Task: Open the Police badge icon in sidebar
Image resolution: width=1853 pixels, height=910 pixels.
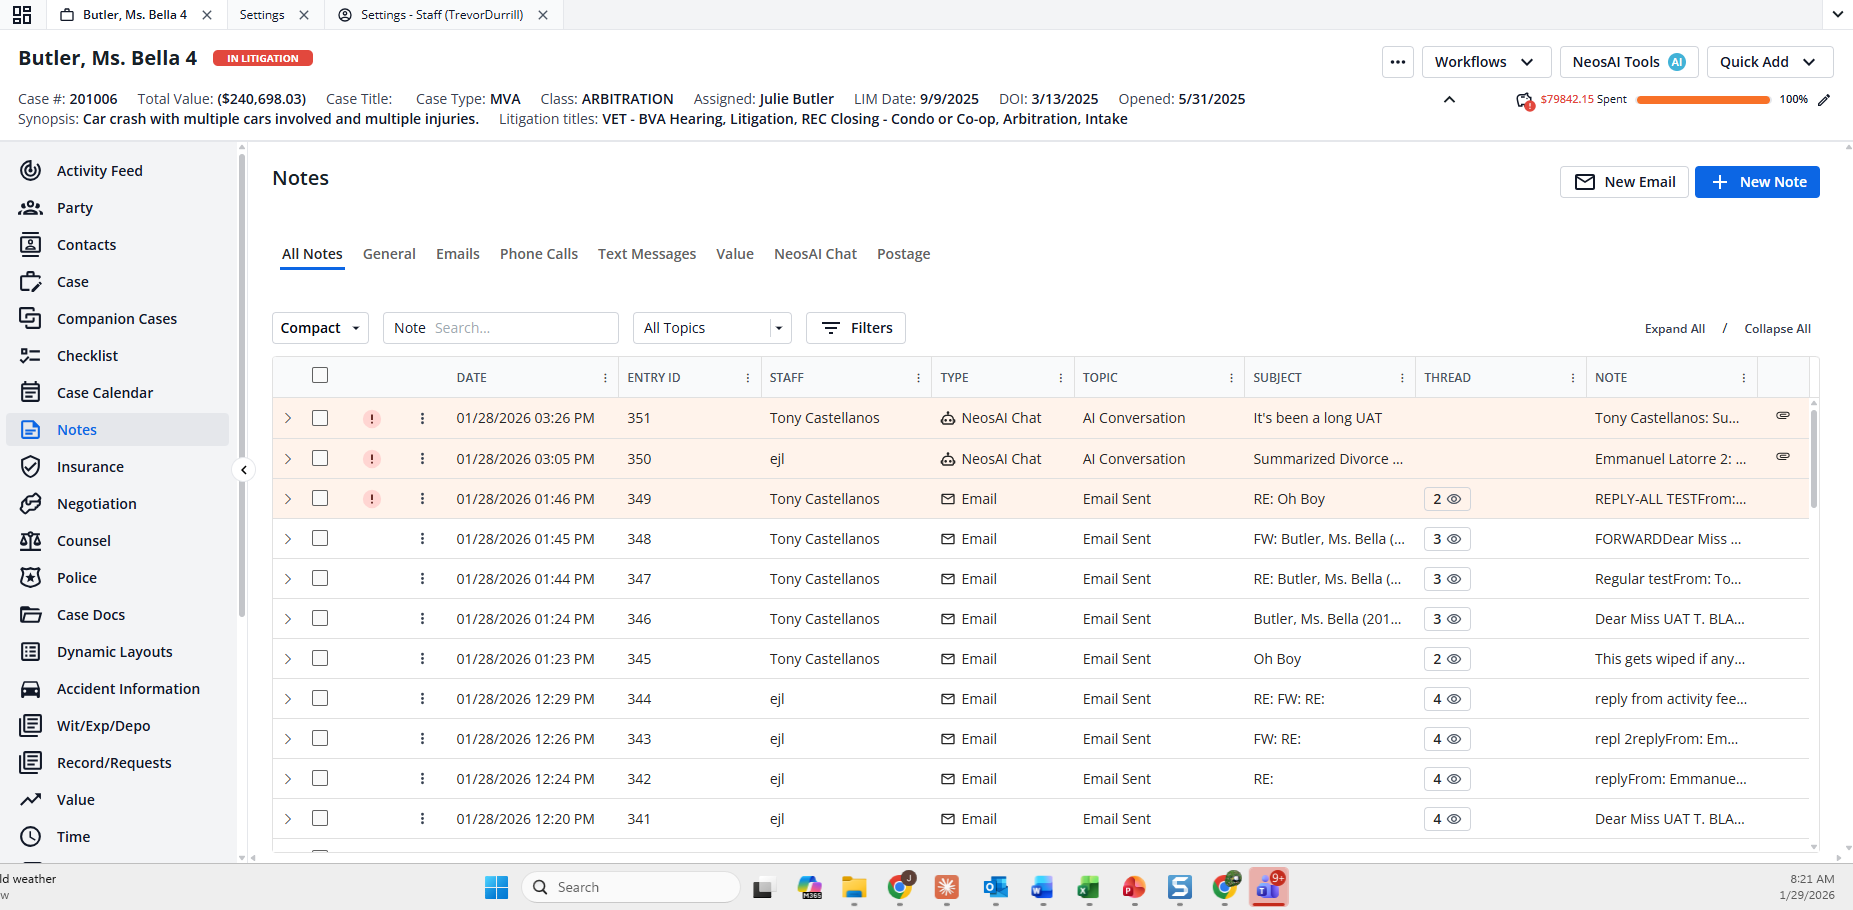Action: coord(31,578)
